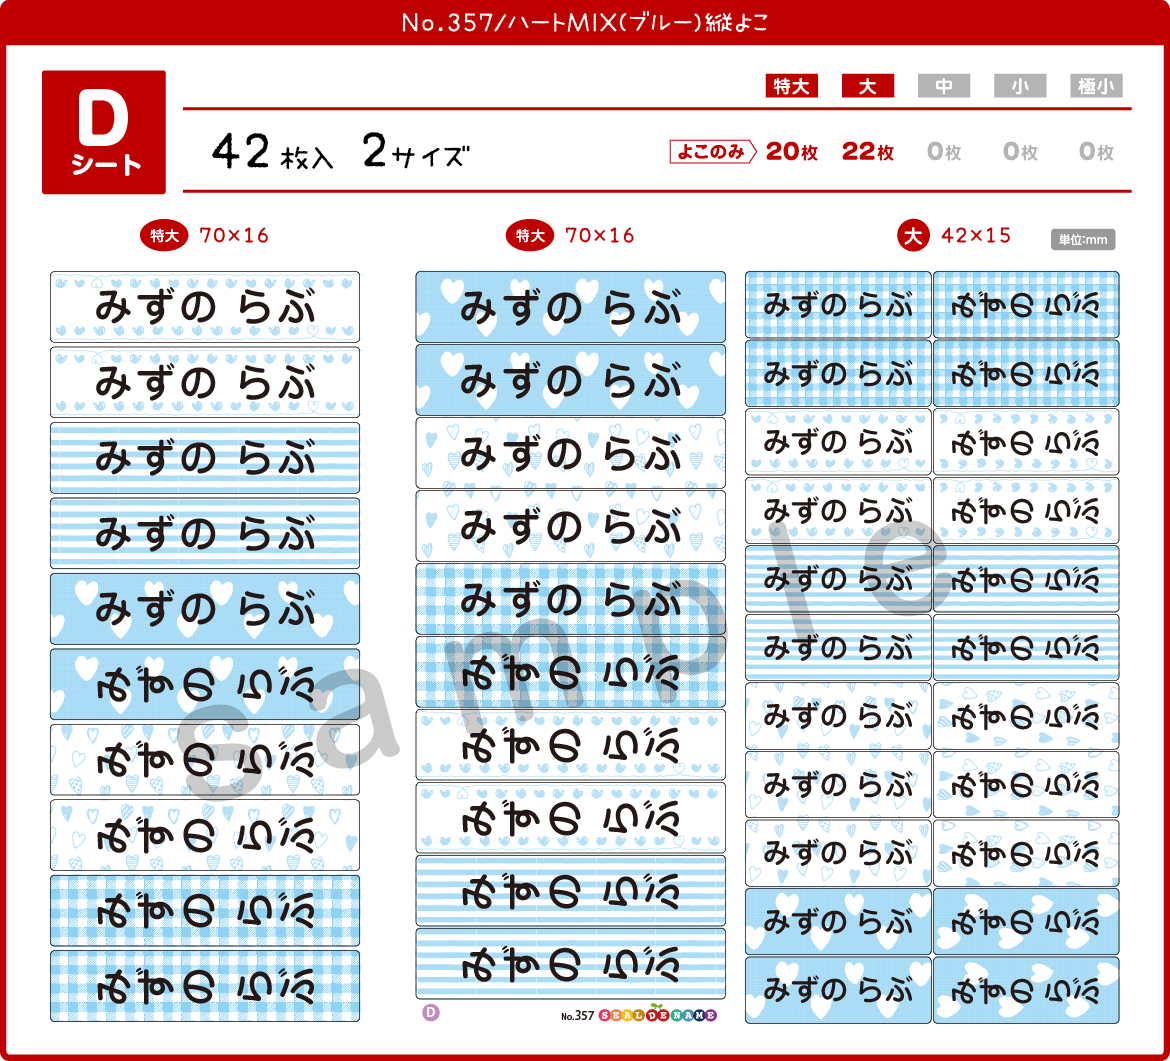Click the red '20枚' count

point(792,151)
